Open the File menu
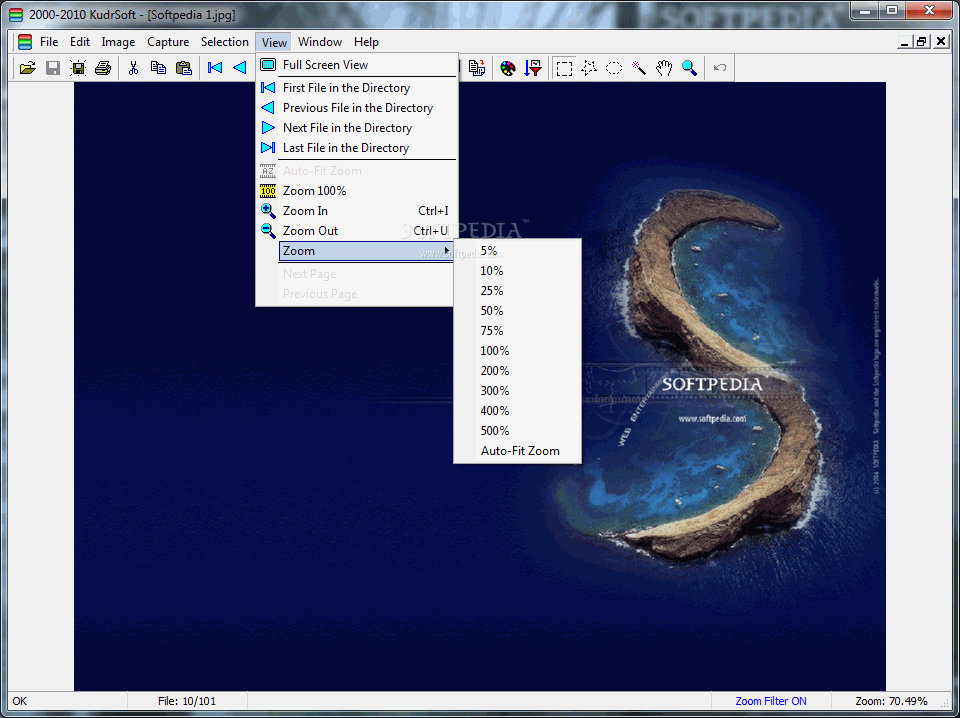The height and width of the screenshot is (718, 960). pos(49,42)
